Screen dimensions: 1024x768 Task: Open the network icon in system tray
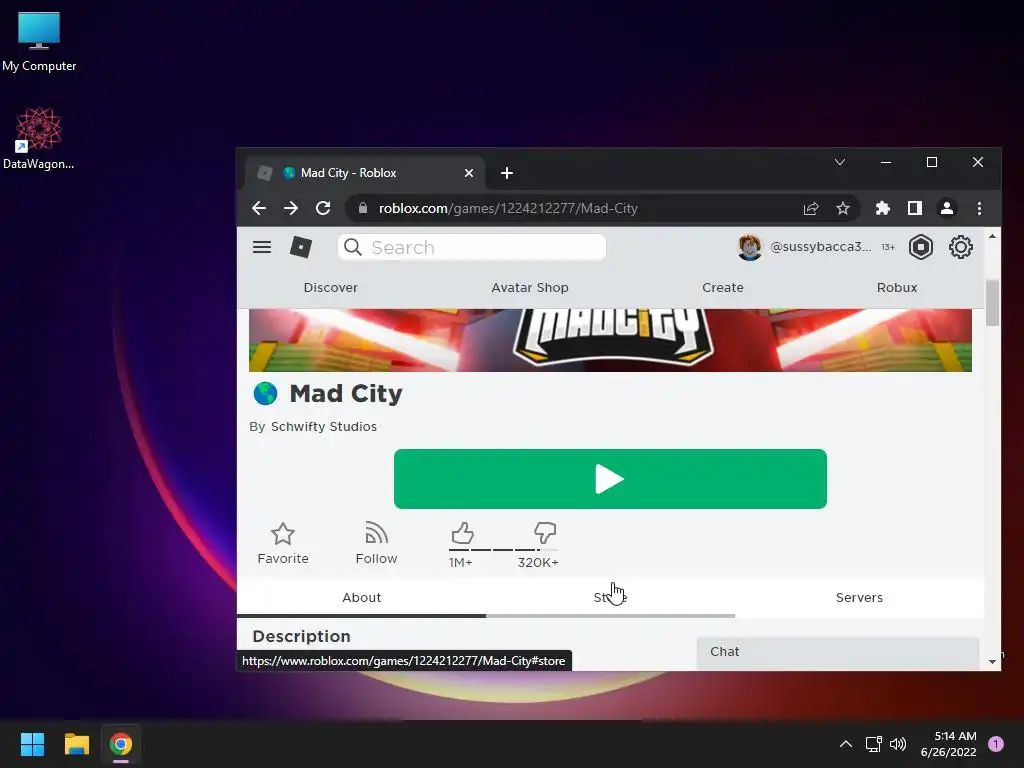click(873, 744)
